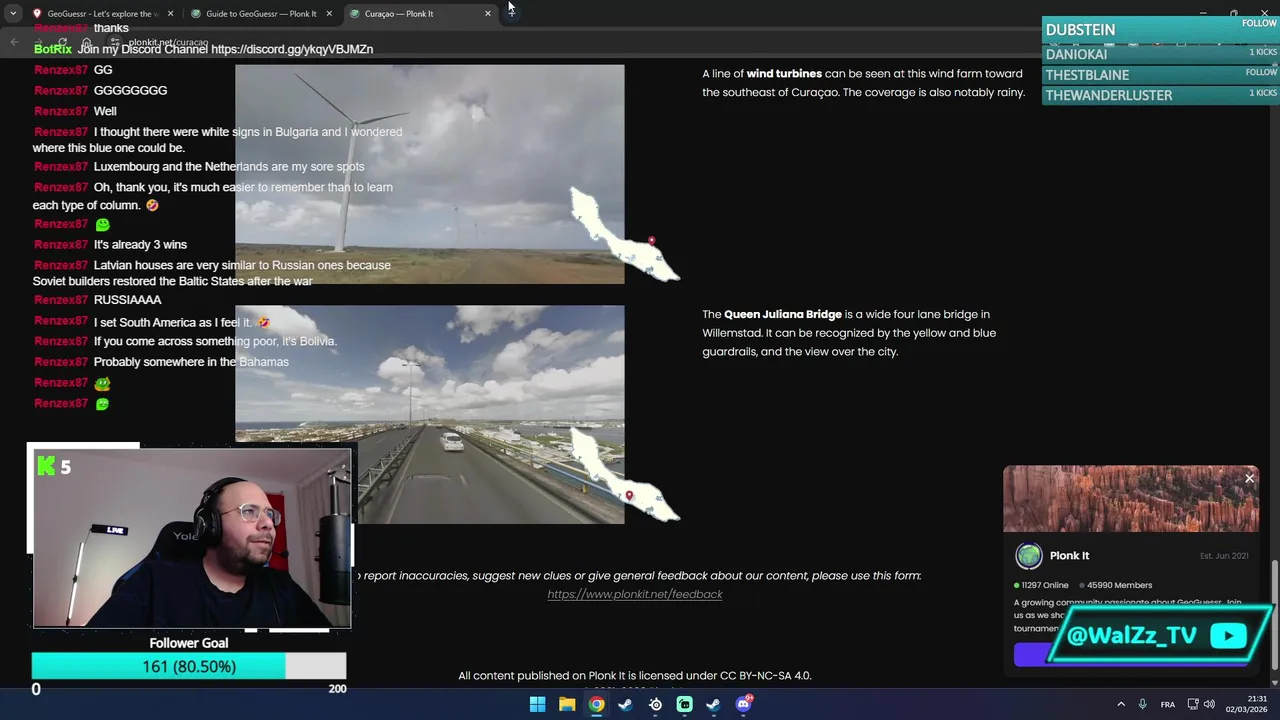The width and height of the screenshot is (1280, 720).
Task: Click the microphone icon in system tray
Action: 1142,704
